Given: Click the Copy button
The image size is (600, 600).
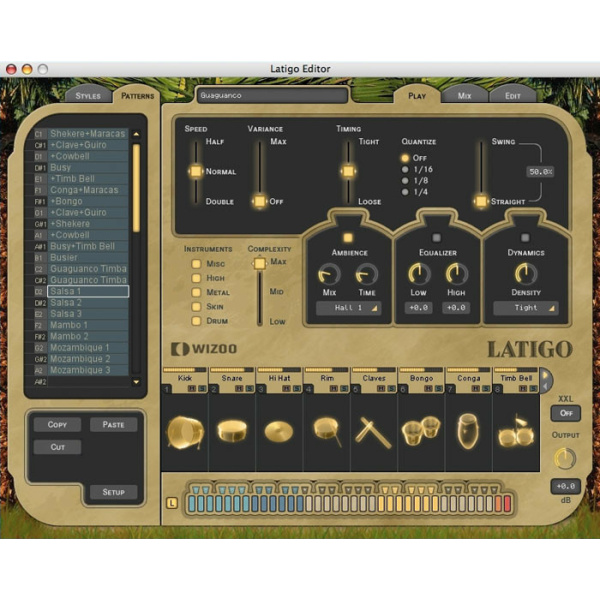Looking at the screenshot, I should [57, 424].
